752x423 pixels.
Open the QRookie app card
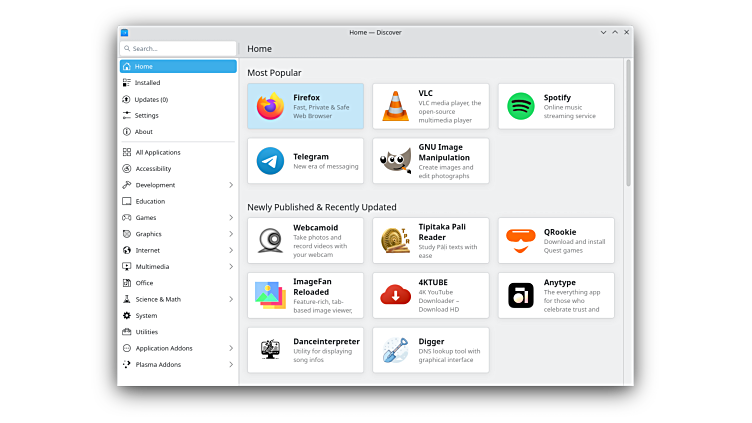tap(556, 241)
